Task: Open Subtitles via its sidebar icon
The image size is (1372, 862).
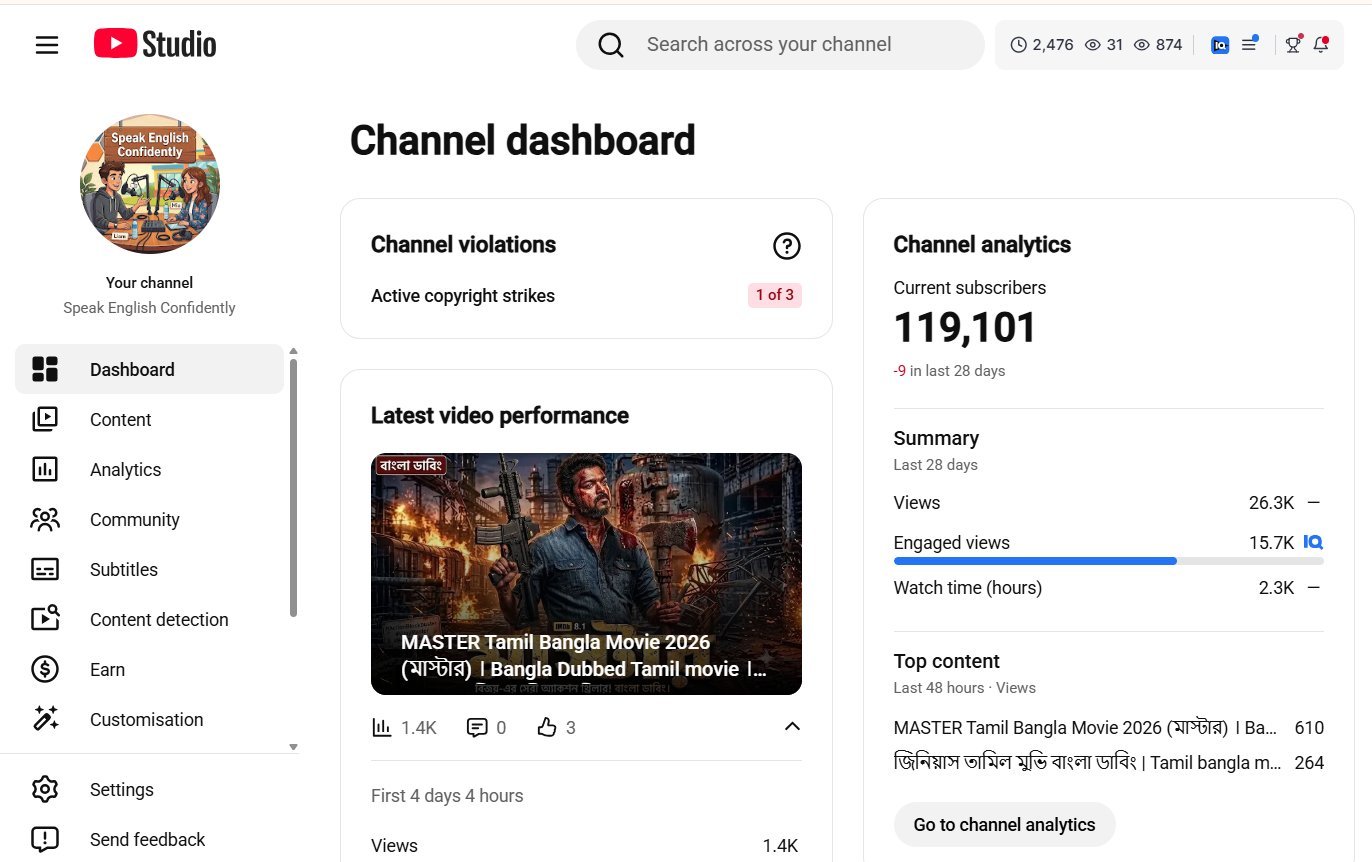Action: pyautogui.click(x=45, y=570)
